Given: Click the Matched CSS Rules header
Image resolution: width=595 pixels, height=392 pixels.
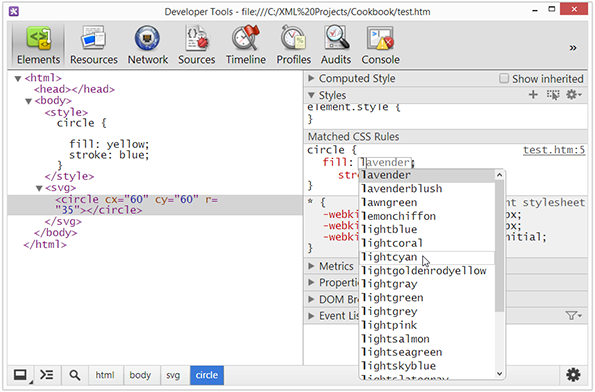Looking at the screenshot, I should (x=445, y=137).
